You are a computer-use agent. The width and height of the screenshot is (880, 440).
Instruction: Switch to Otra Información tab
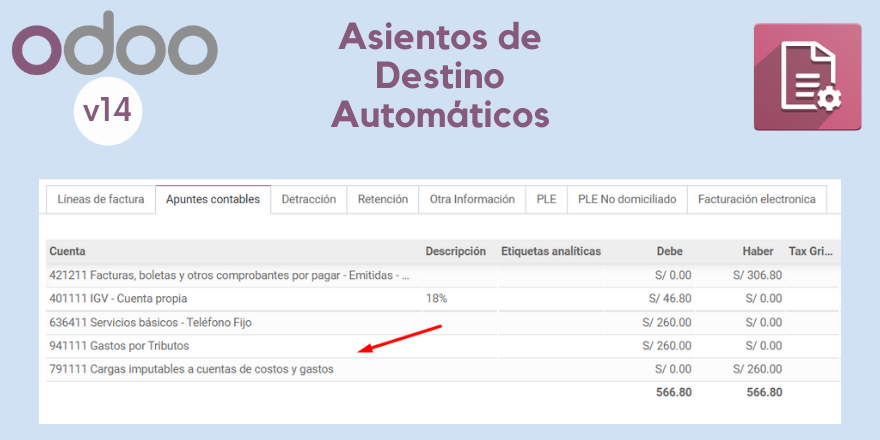pos(472,199)
